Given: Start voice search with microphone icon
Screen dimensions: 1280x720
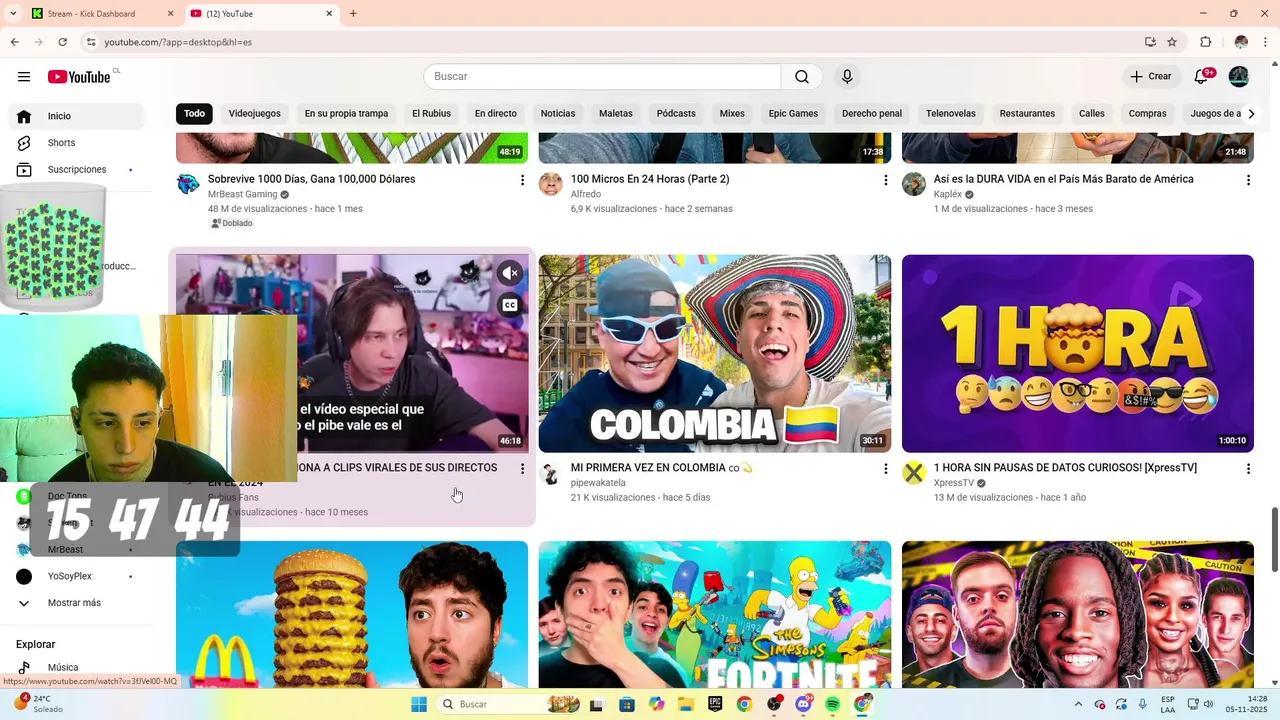Looking at the screenshot, I should tap(847, 77).
